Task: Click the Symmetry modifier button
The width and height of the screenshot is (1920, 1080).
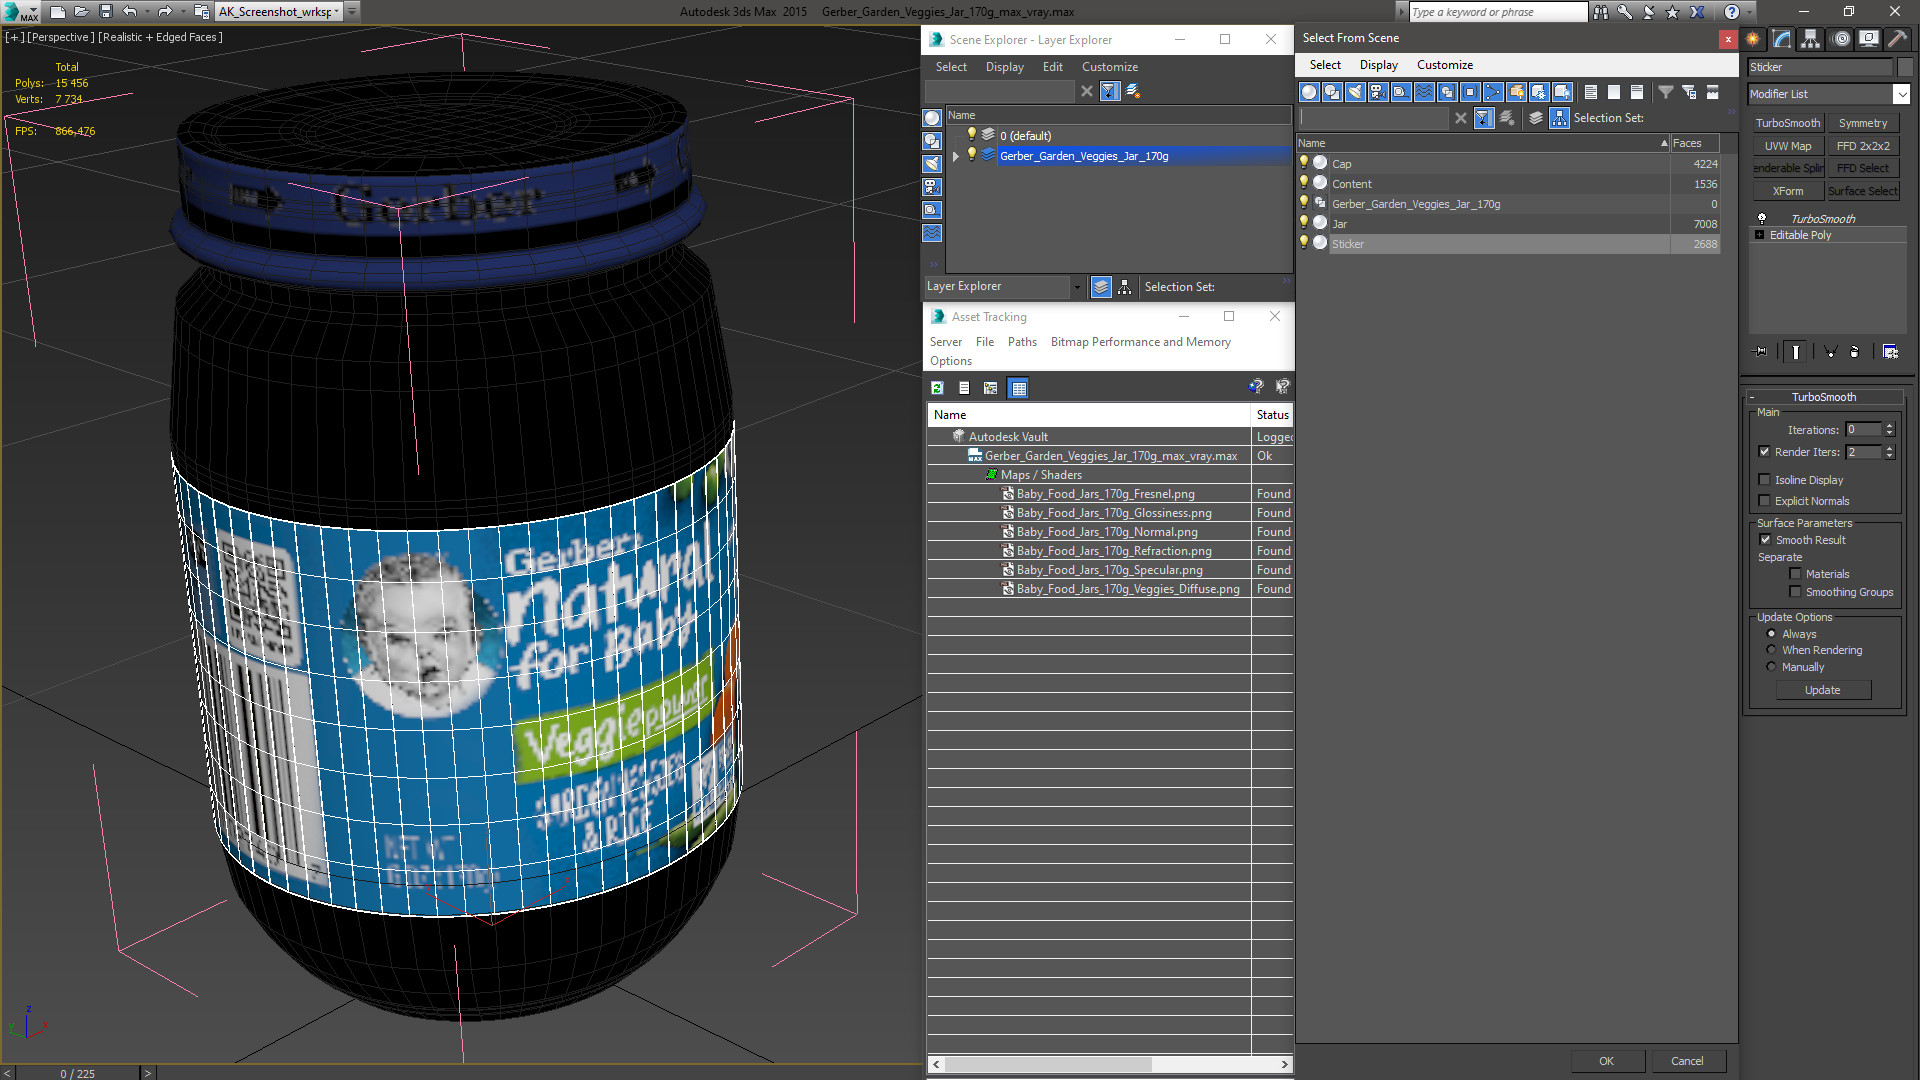Action: click(1863, 123)
